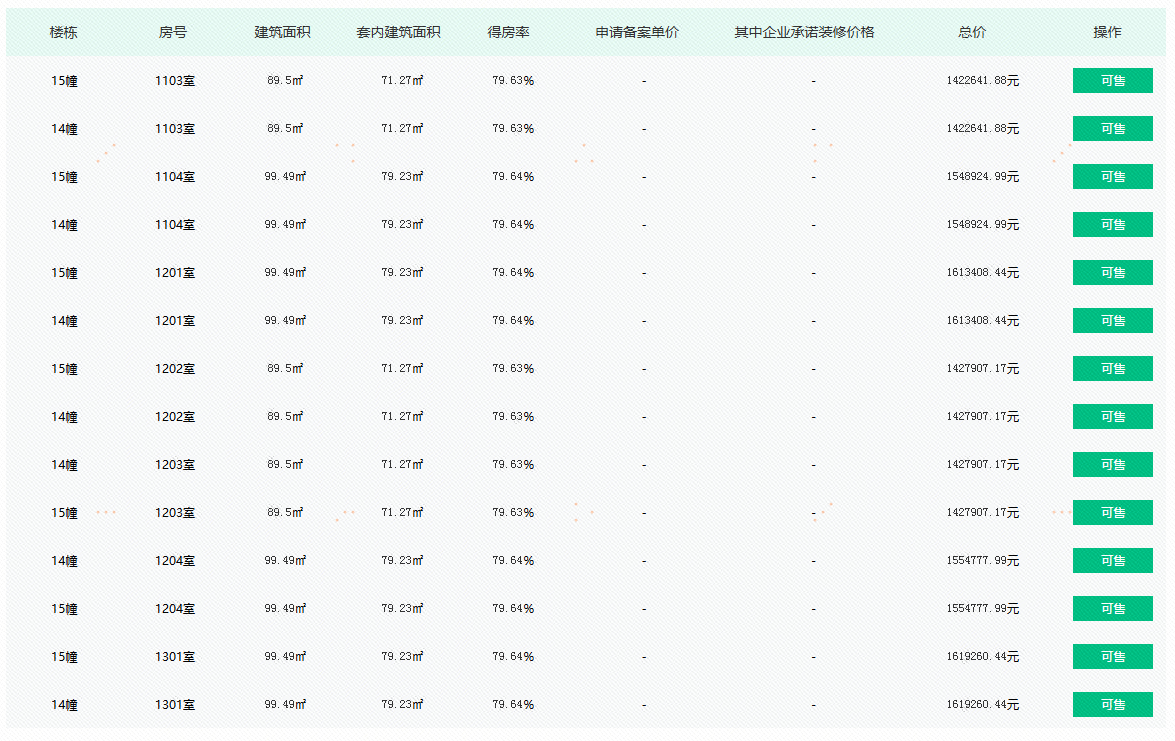This screenshot has height=741, width=1175.
Task: Click the 申请备案单价 column header
Action: tap(637, 32)
